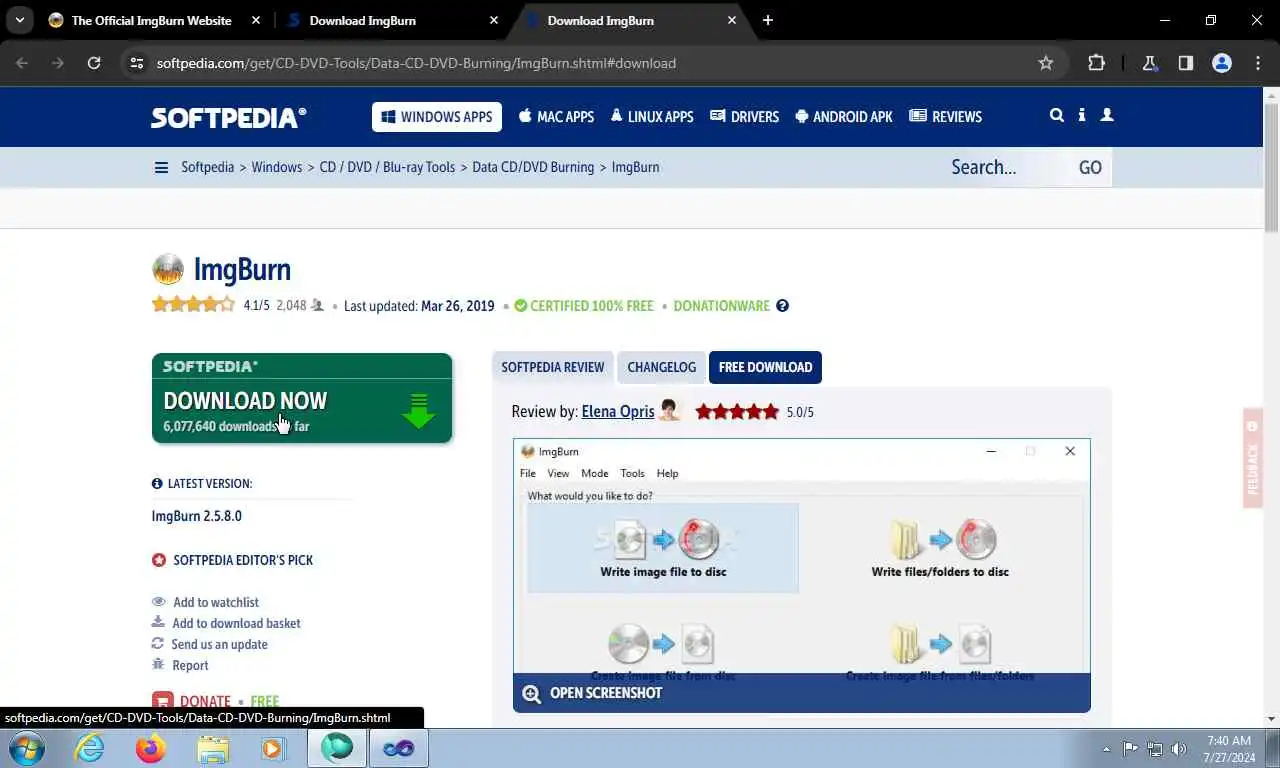Reload the current page
This screenshot has width=1280, height=768.
(94, 63)
